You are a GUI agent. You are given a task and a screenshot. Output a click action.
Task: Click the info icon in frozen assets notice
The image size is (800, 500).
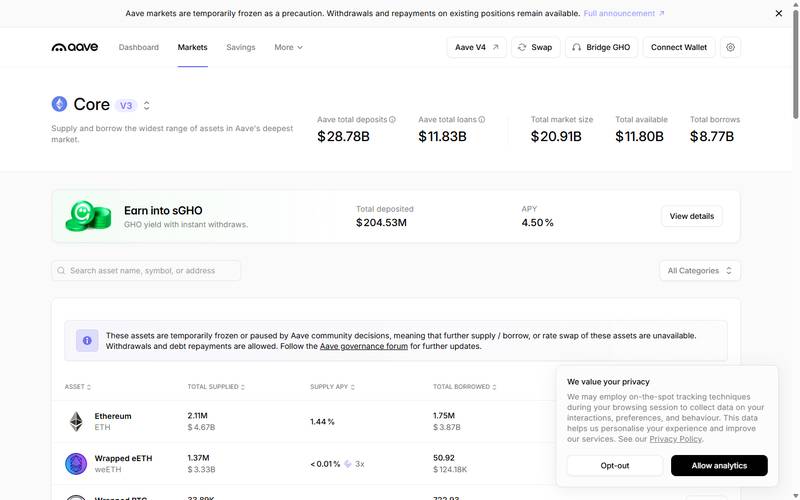(x=87, y=341)
